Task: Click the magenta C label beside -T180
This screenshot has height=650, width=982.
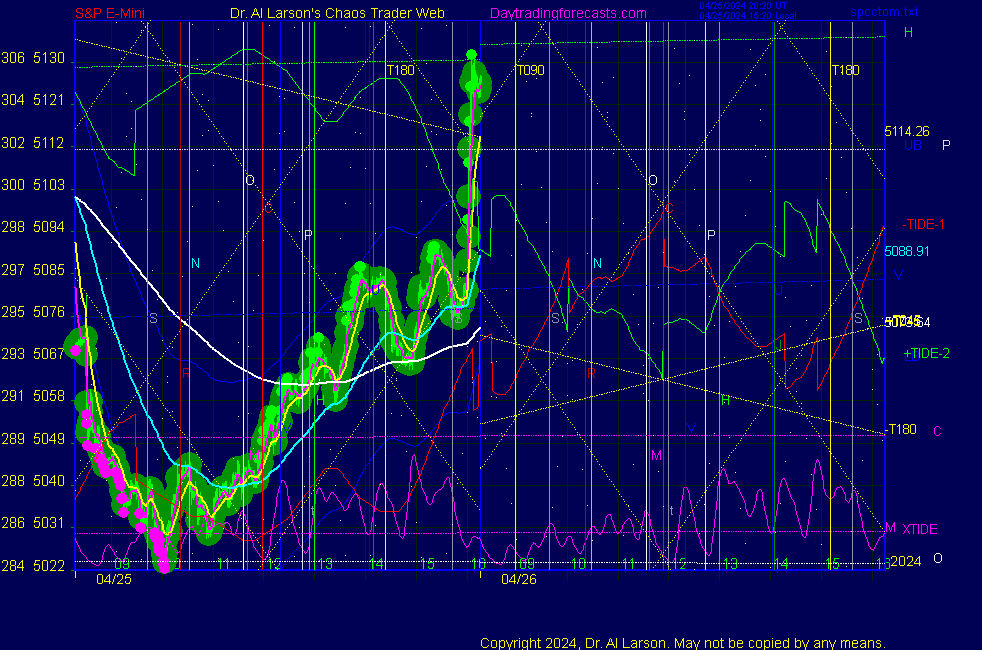Action: tap(938, 431)
